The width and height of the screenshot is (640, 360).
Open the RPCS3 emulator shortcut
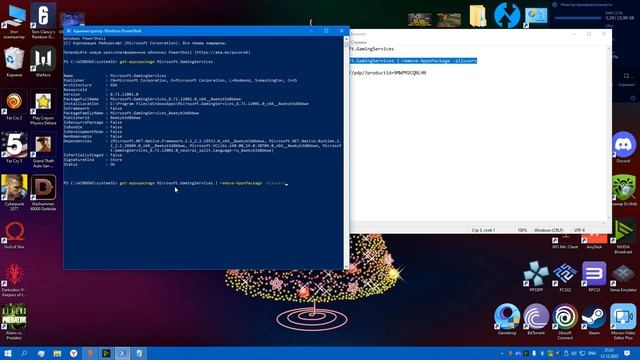[x=594, y=277]
